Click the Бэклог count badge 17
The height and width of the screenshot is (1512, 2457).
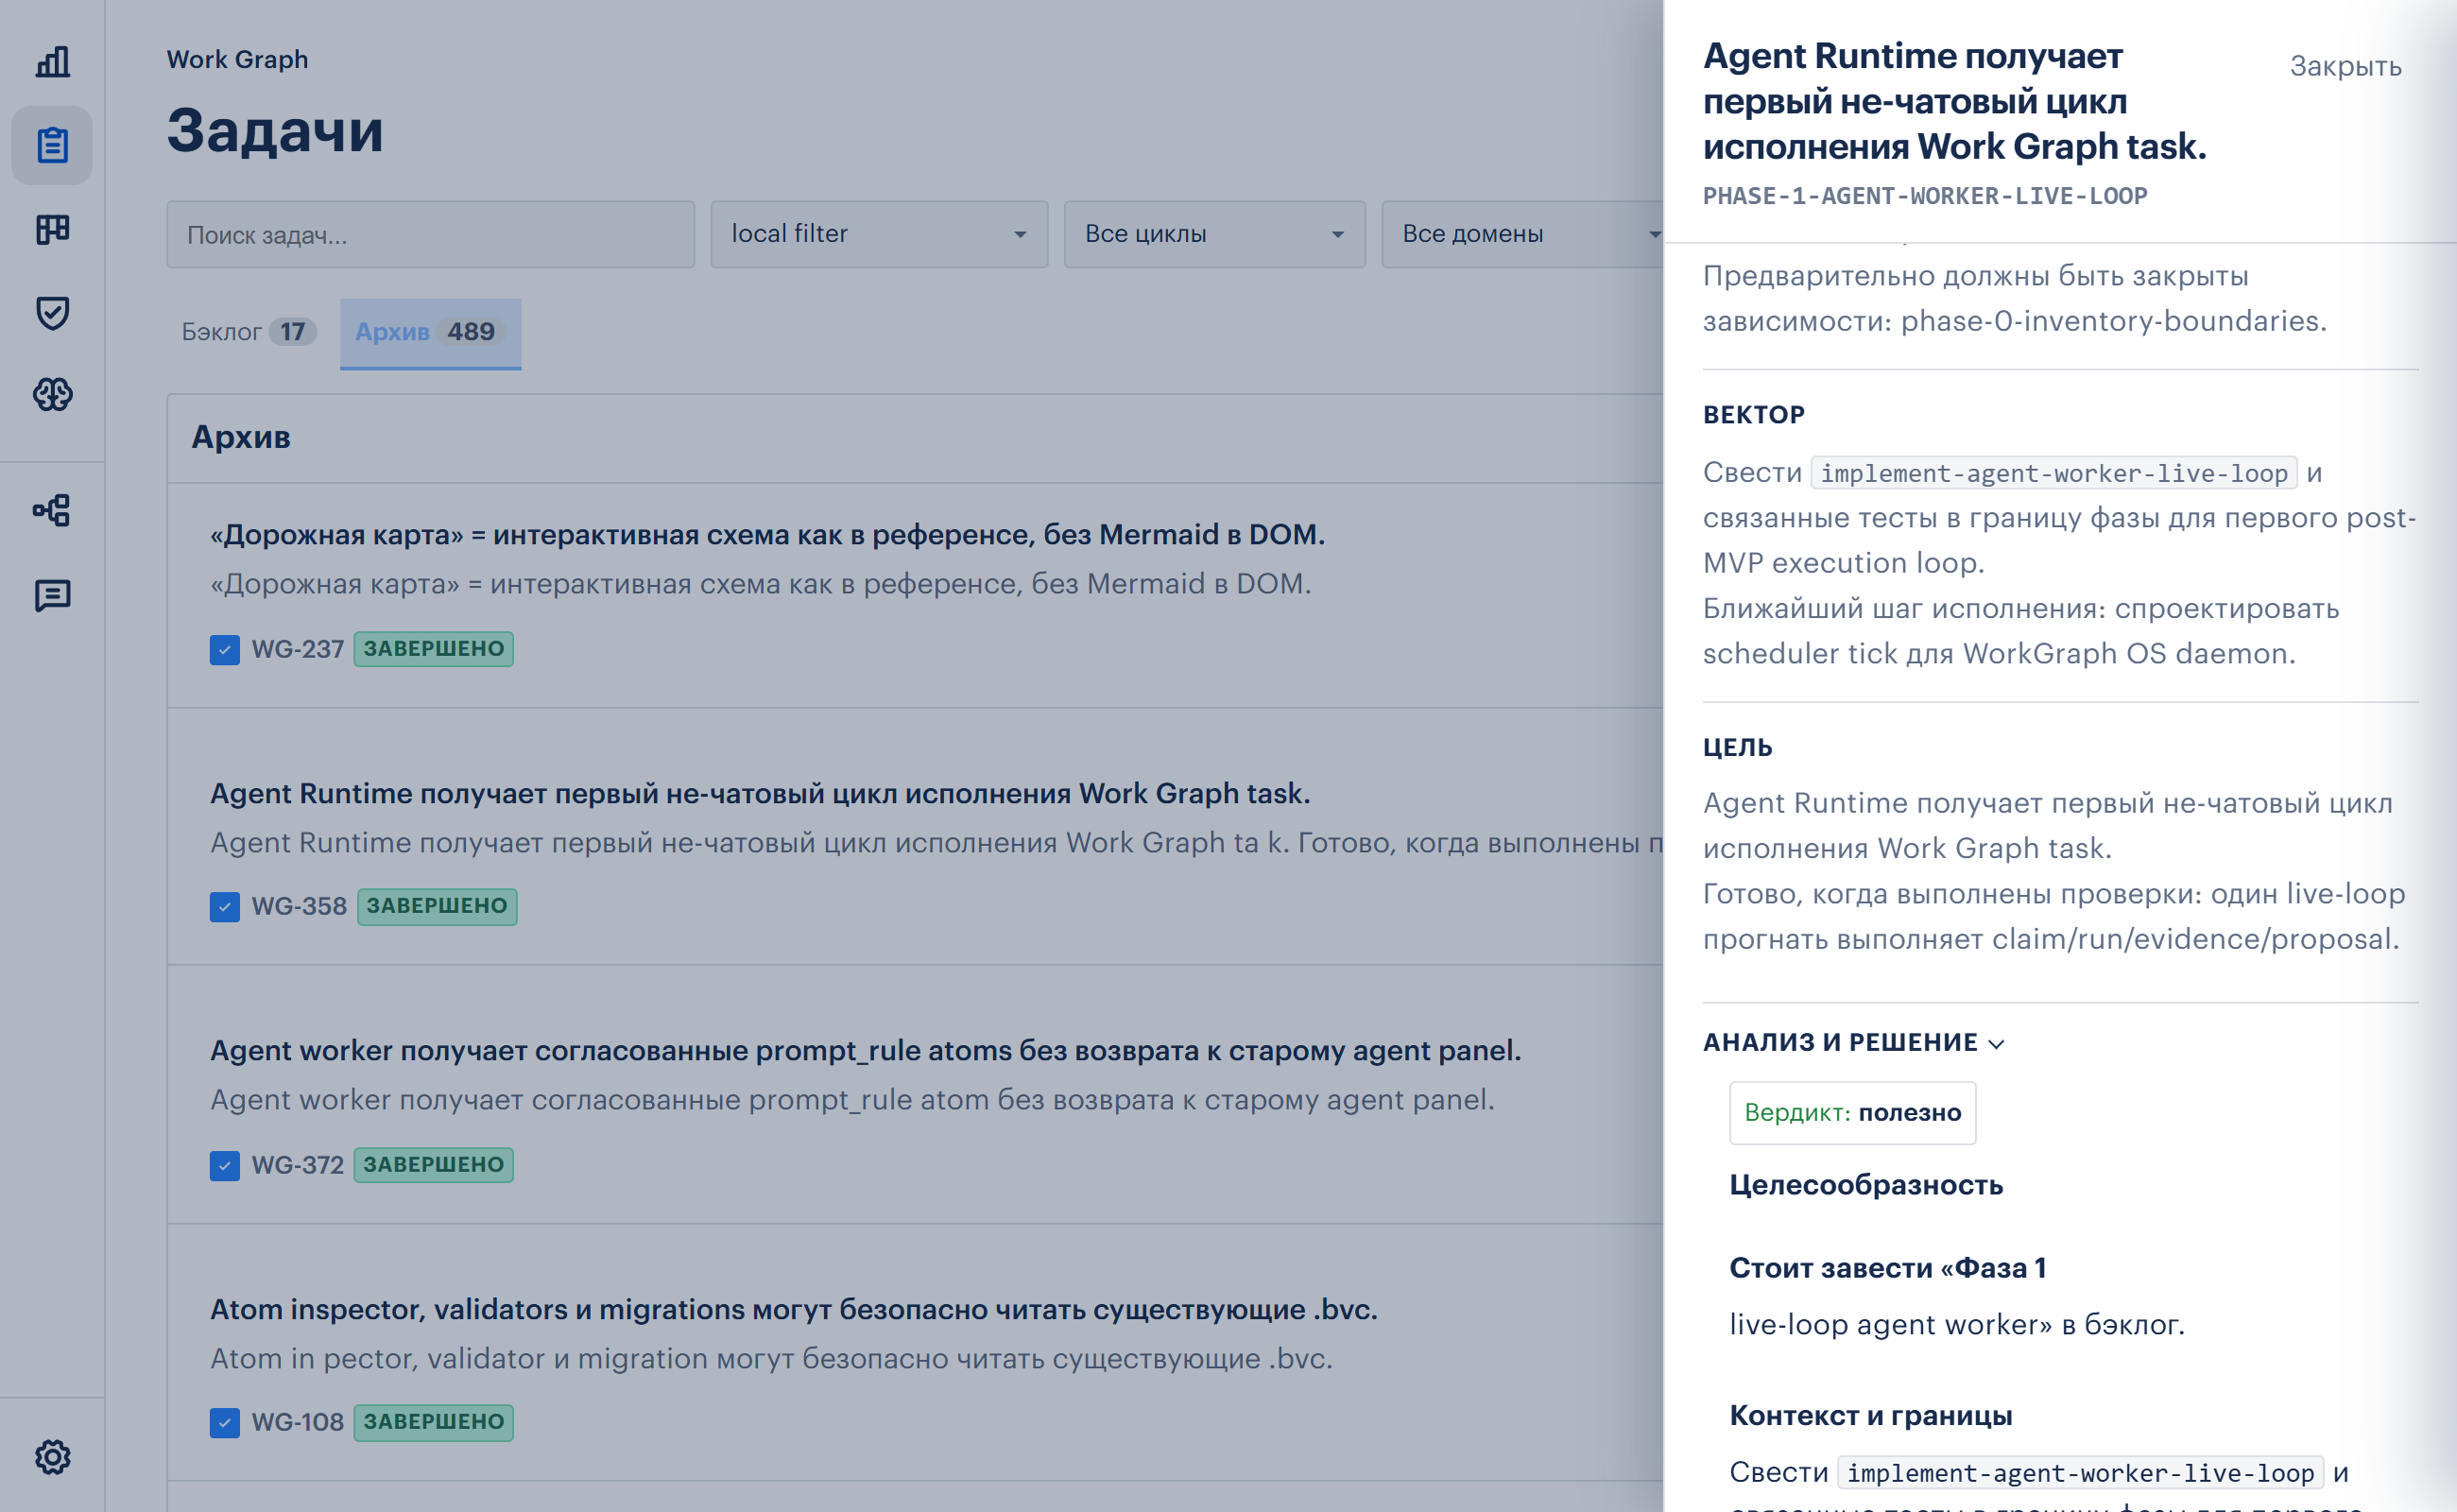pyautogui.click(x=292, y=332)
